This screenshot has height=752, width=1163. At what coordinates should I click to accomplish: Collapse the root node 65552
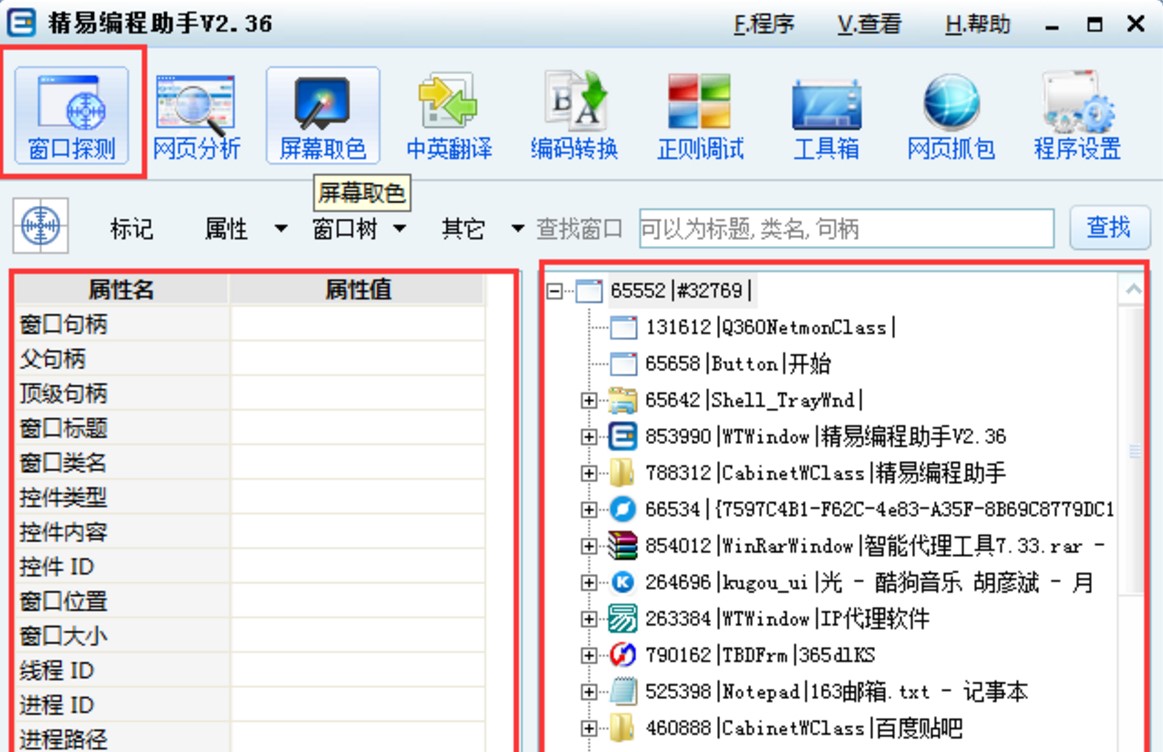pyautogui.click(x=554, y=291)
